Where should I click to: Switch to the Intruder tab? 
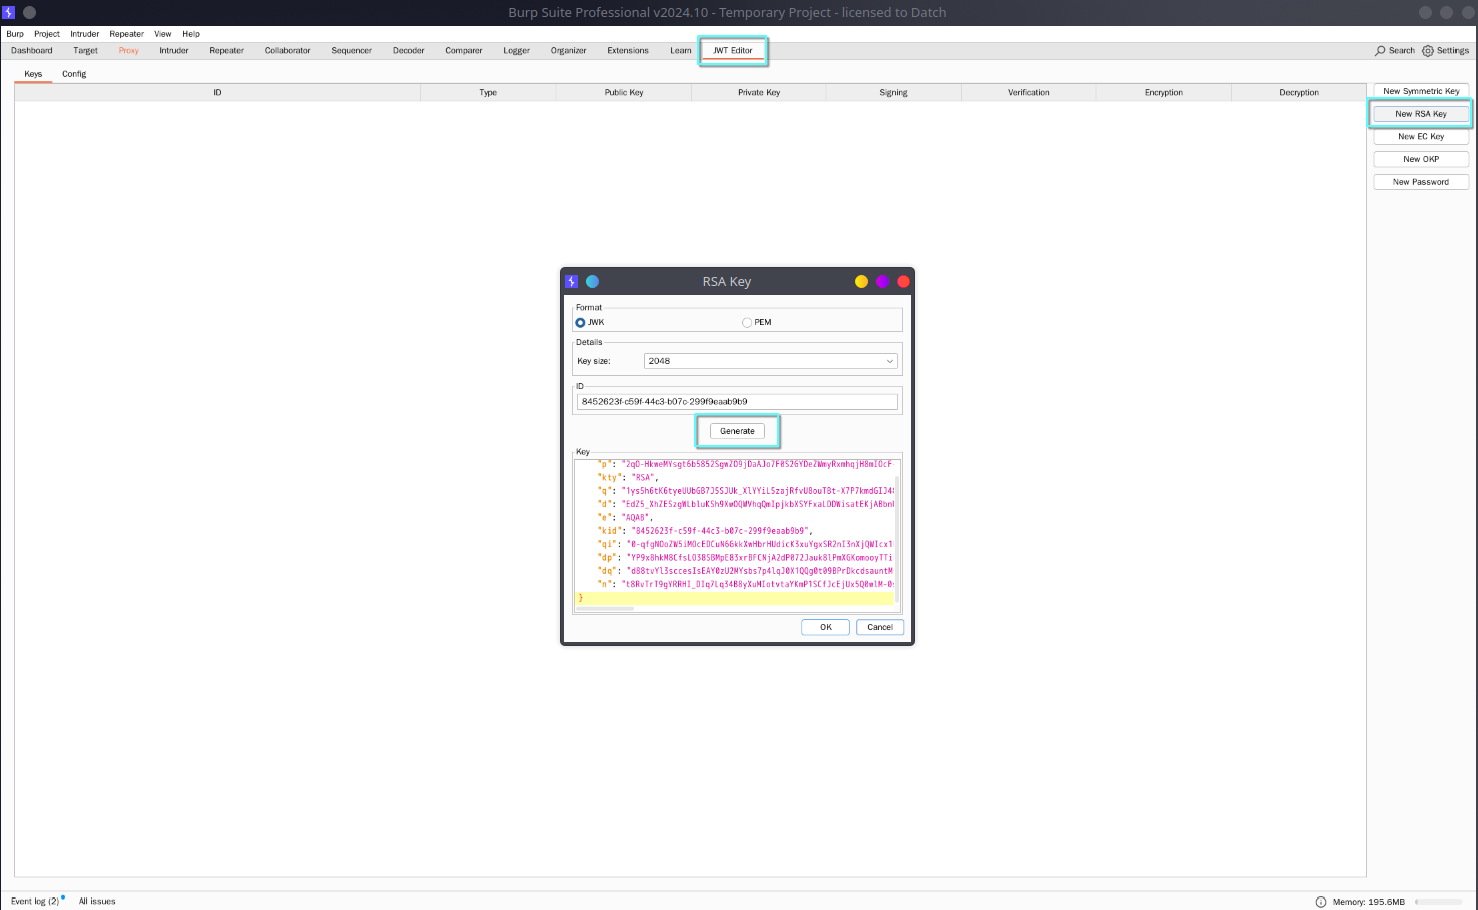[174, 50]
